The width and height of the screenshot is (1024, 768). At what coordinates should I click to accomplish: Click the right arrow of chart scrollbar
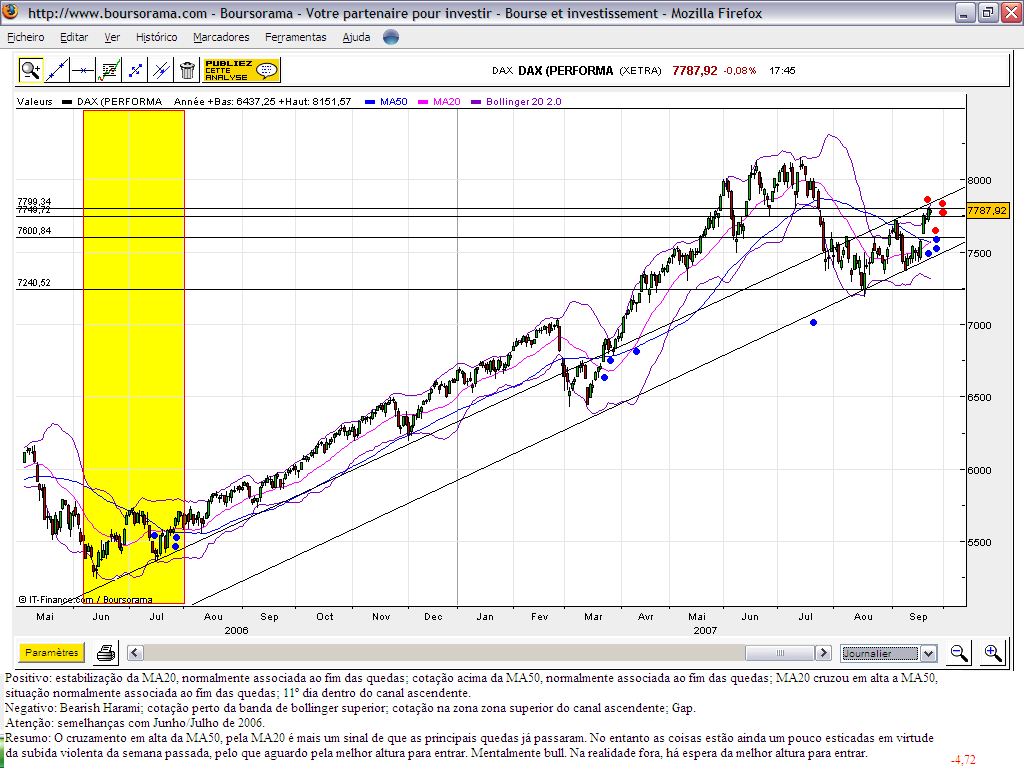pos(824,652)
